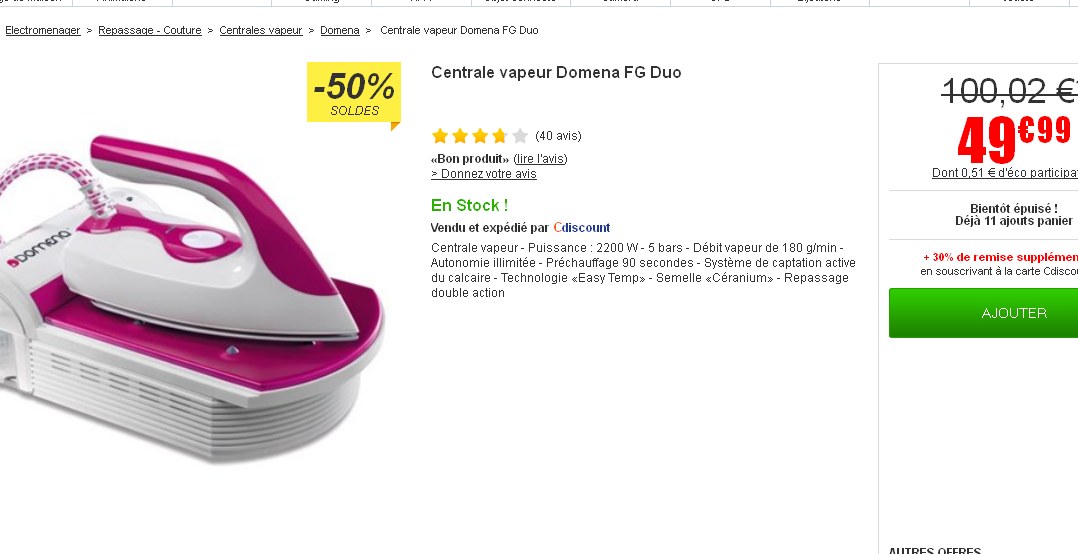
Task: Click the (40 avis) review count
Action: tap(558, 136)
